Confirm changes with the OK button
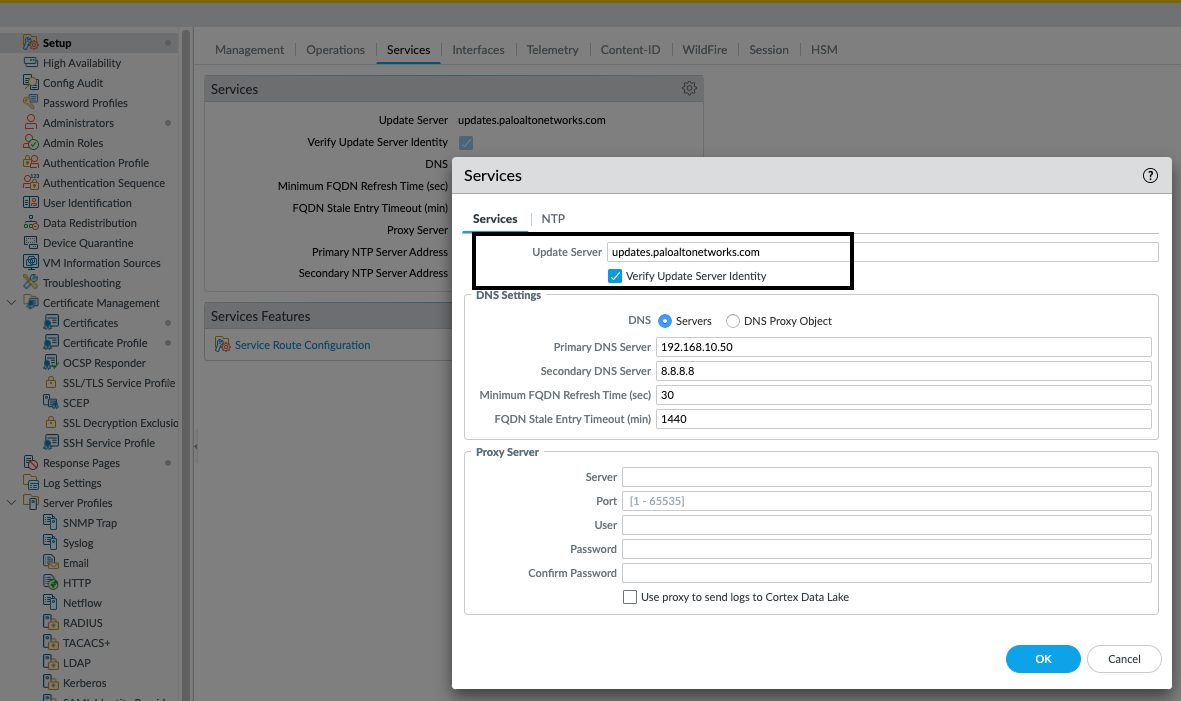The width and height of the screenshot is (1181, 701). coord(1043,658)
